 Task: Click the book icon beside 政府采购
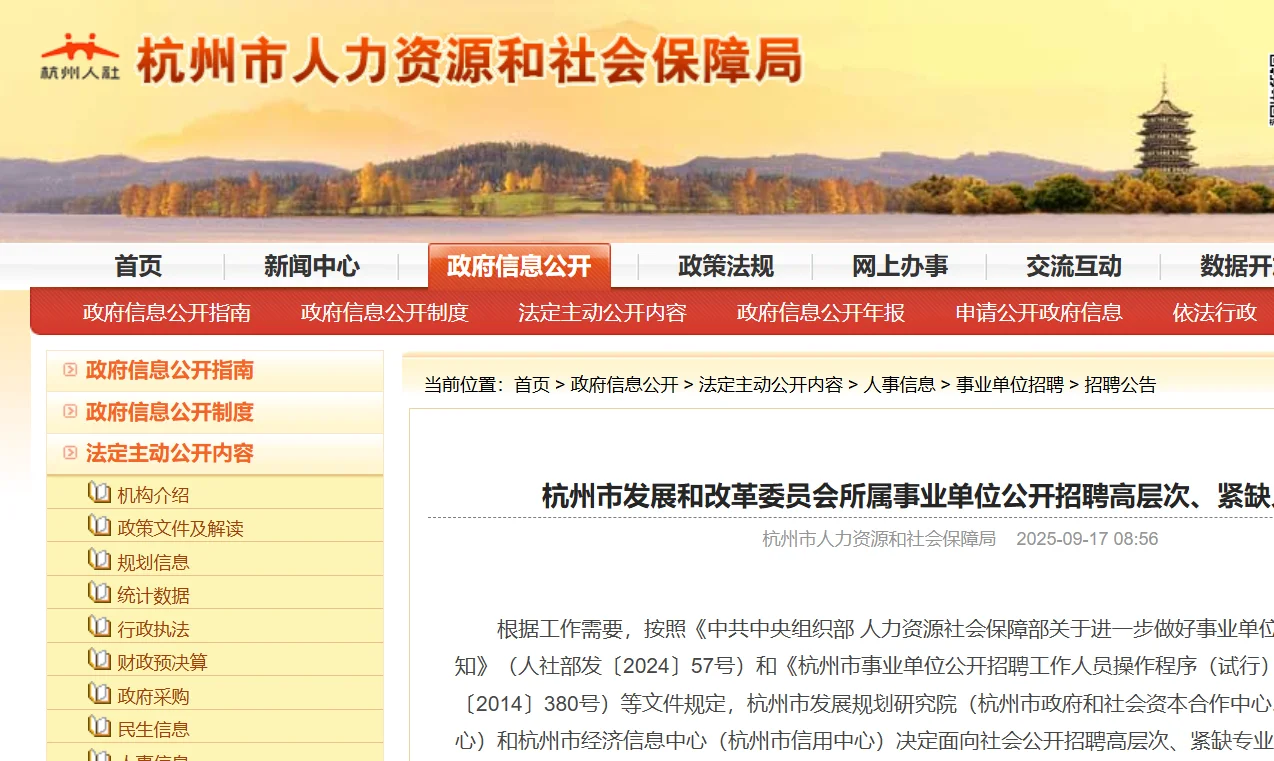[x=99, y=694]
